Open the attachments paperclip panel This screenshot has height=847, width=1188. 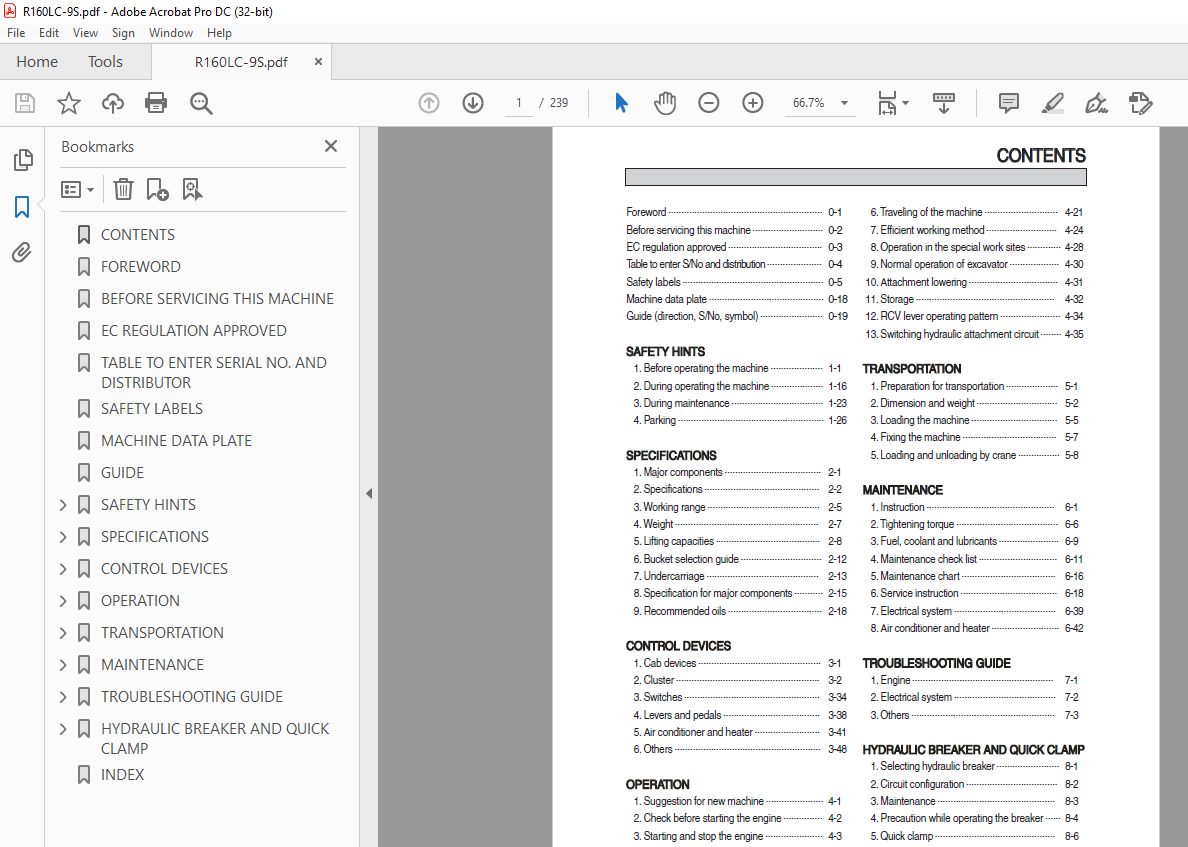click(x=22, y=252)
